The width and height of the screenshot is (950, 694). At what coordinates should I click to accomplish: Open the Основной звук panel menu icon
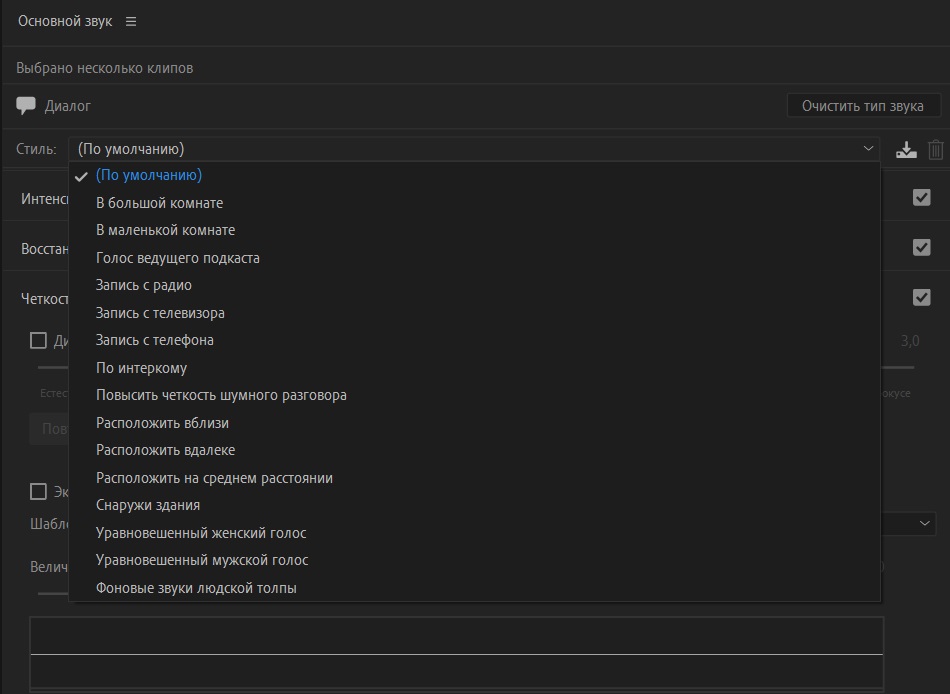[131, 22]
